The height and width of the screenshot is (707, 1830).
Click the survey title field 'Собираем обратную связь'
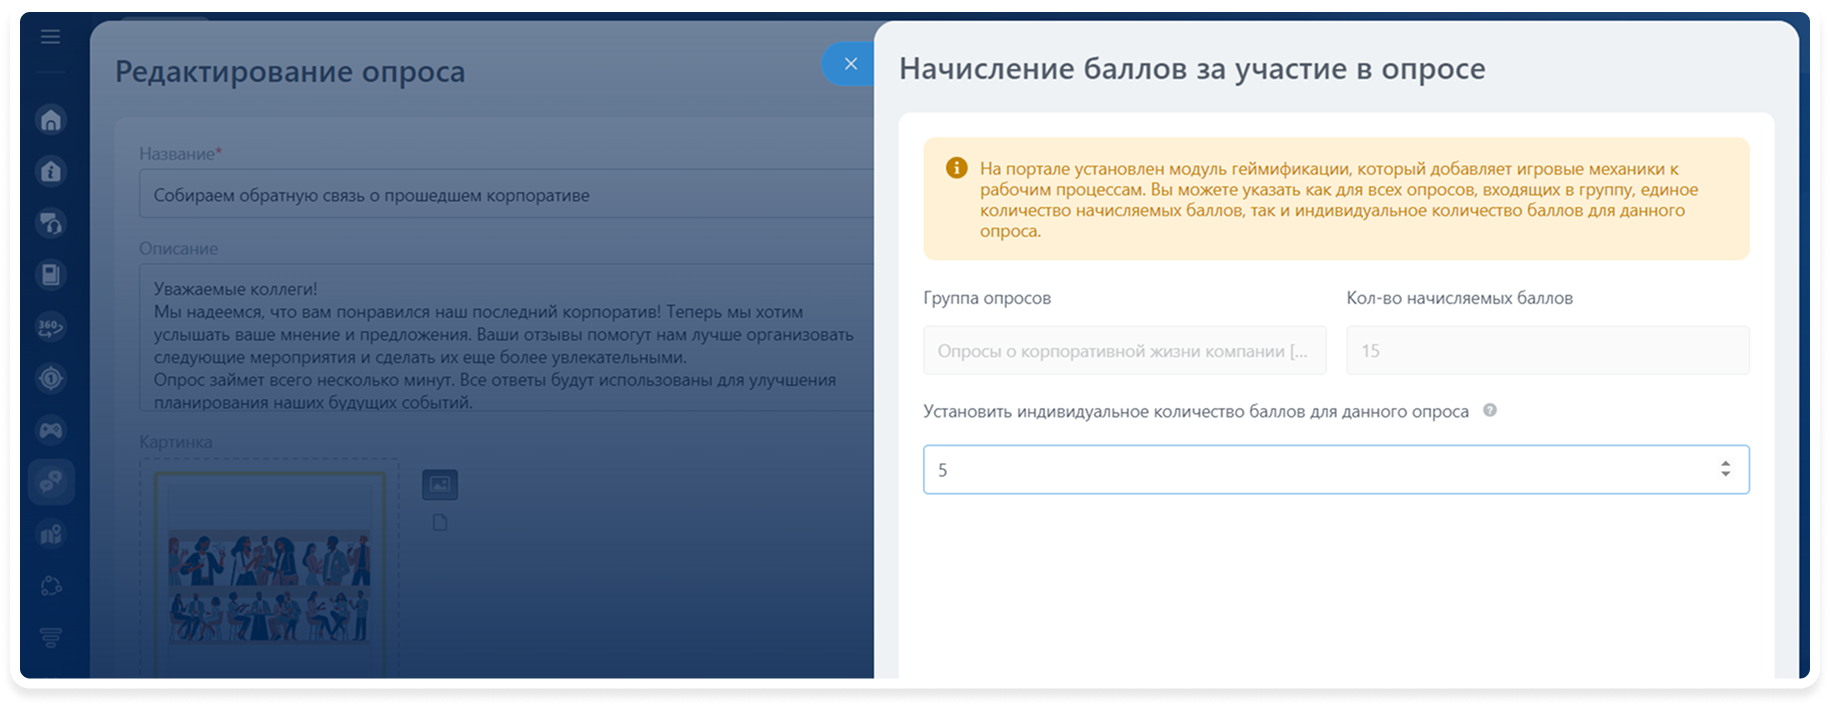point(506,194)
